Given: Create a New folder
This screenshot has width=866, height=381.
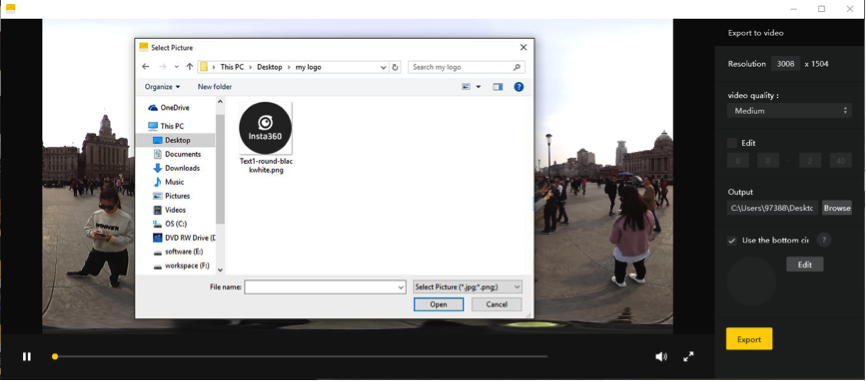Looking at the screenshot, I should tap(215, 87).
